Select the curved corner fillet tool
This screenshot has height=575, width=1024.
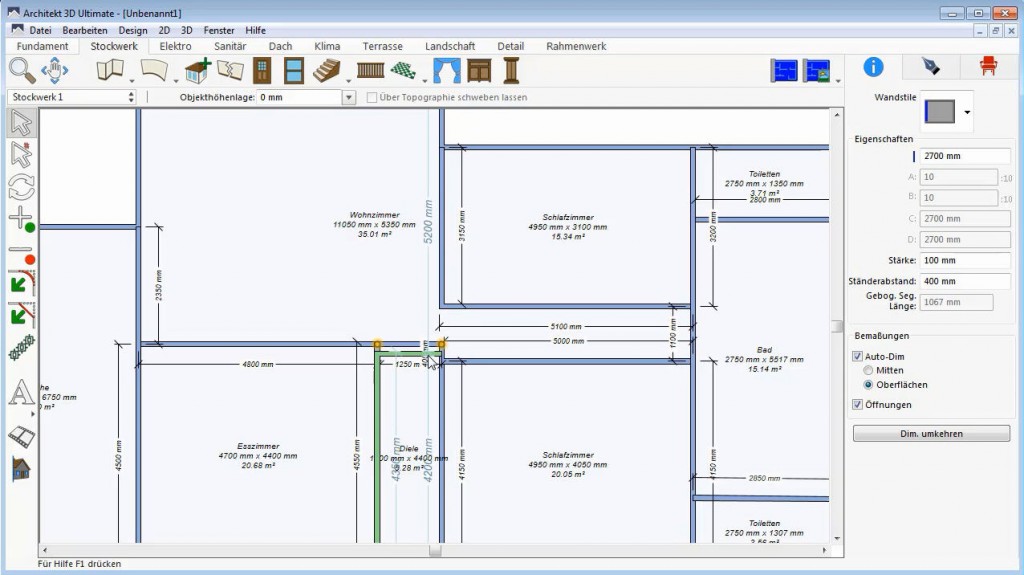pyautogui.click(x=22, y=284)
